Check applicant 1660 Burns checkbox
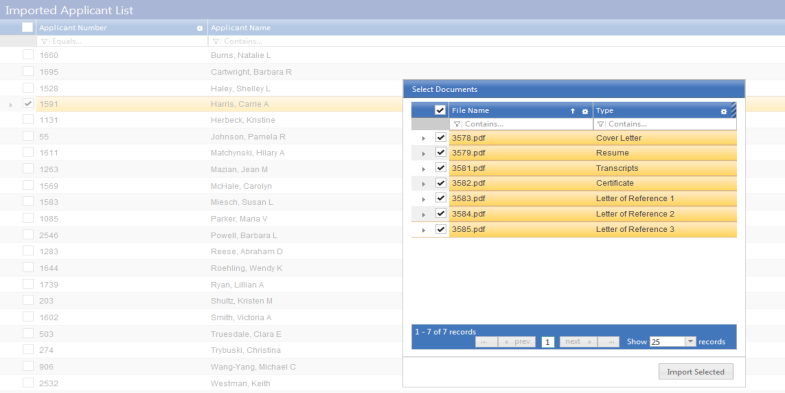 28,55
